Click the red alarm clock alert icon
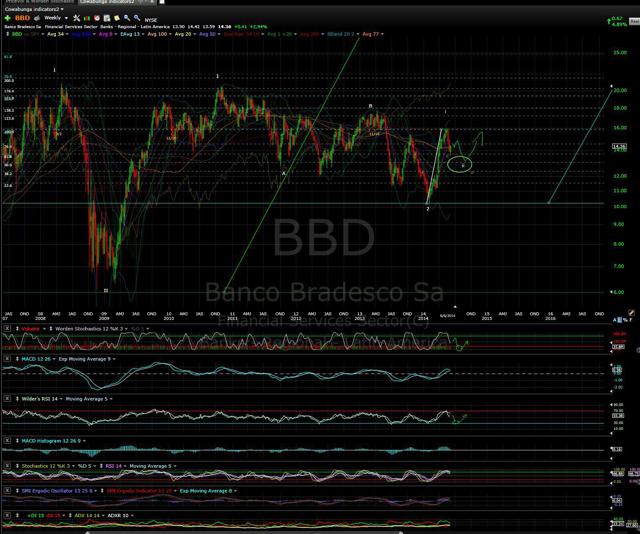The width and height of the screenshot is (640, 534). click(97, 18)
